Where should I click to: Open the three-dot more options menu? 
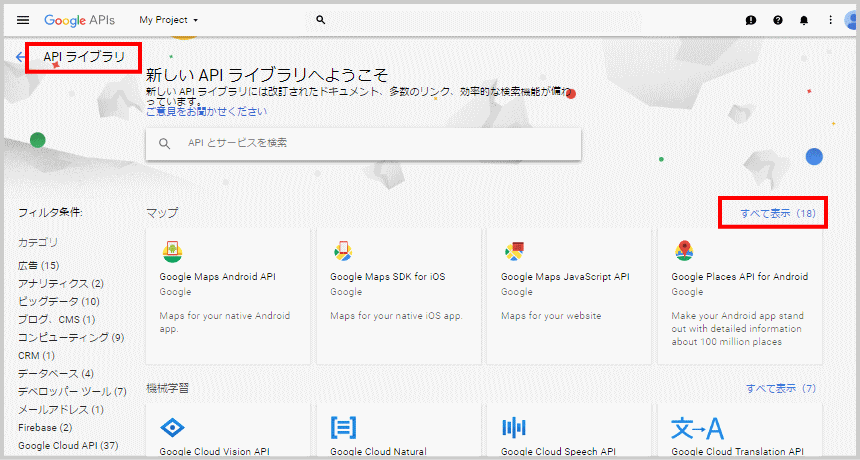coord(830,20)
